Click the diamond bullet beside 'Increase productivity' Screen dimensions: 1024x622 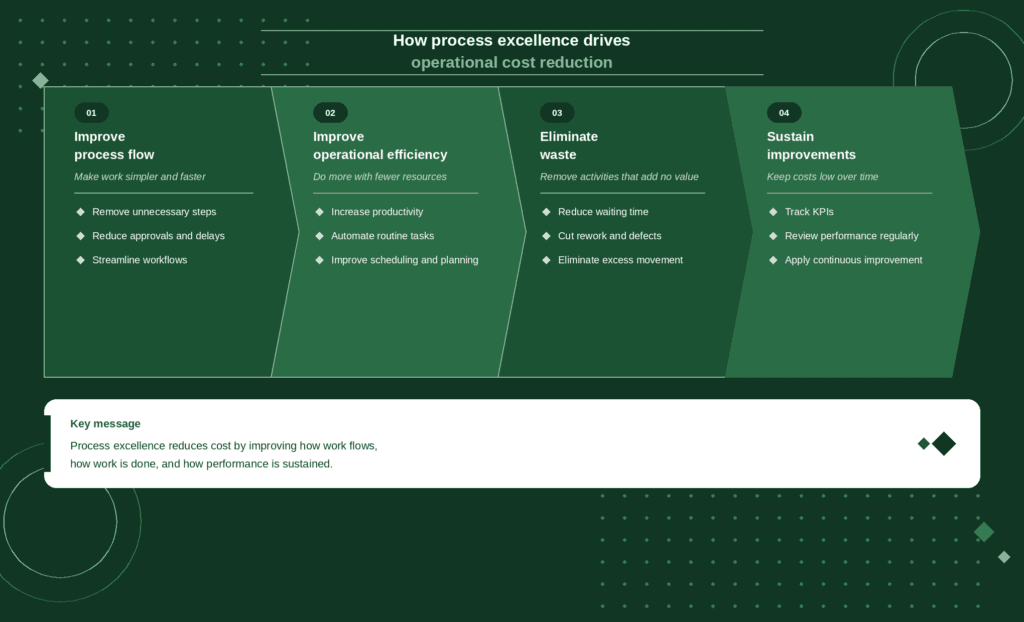[319, 212]
